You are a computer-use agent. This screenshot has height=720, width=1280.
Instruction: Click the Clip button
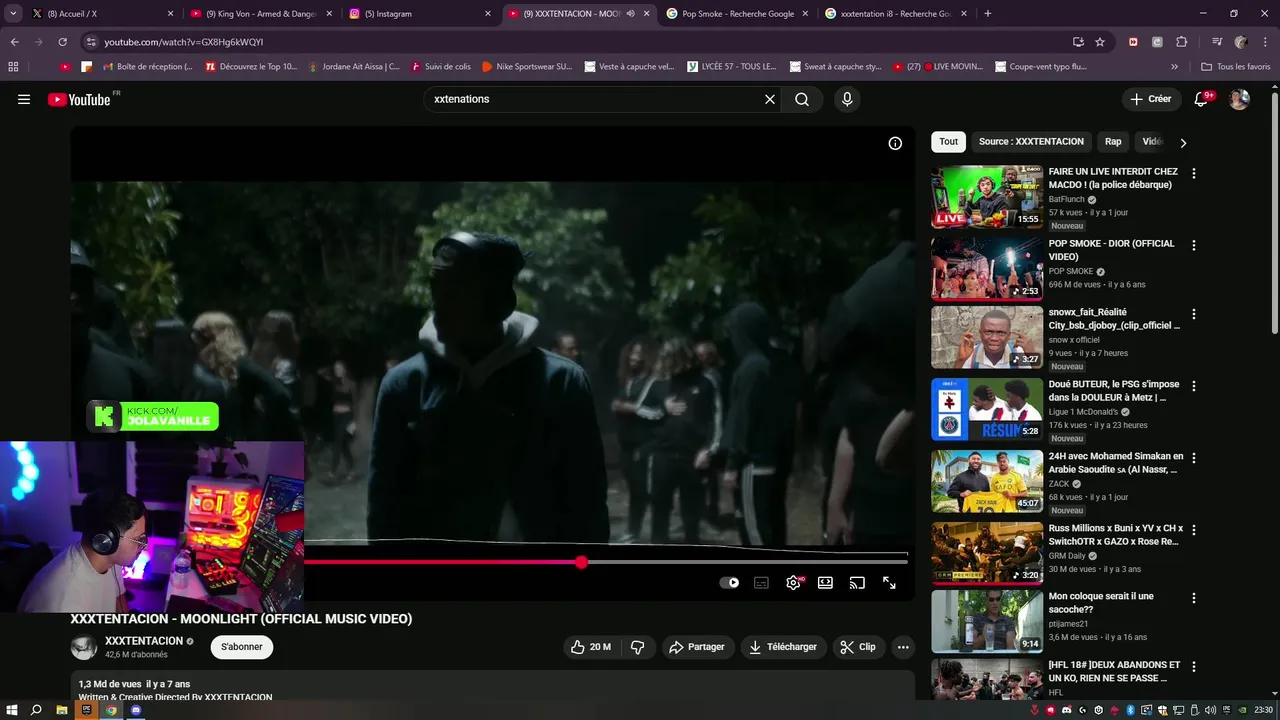click(x=858, y=647)
